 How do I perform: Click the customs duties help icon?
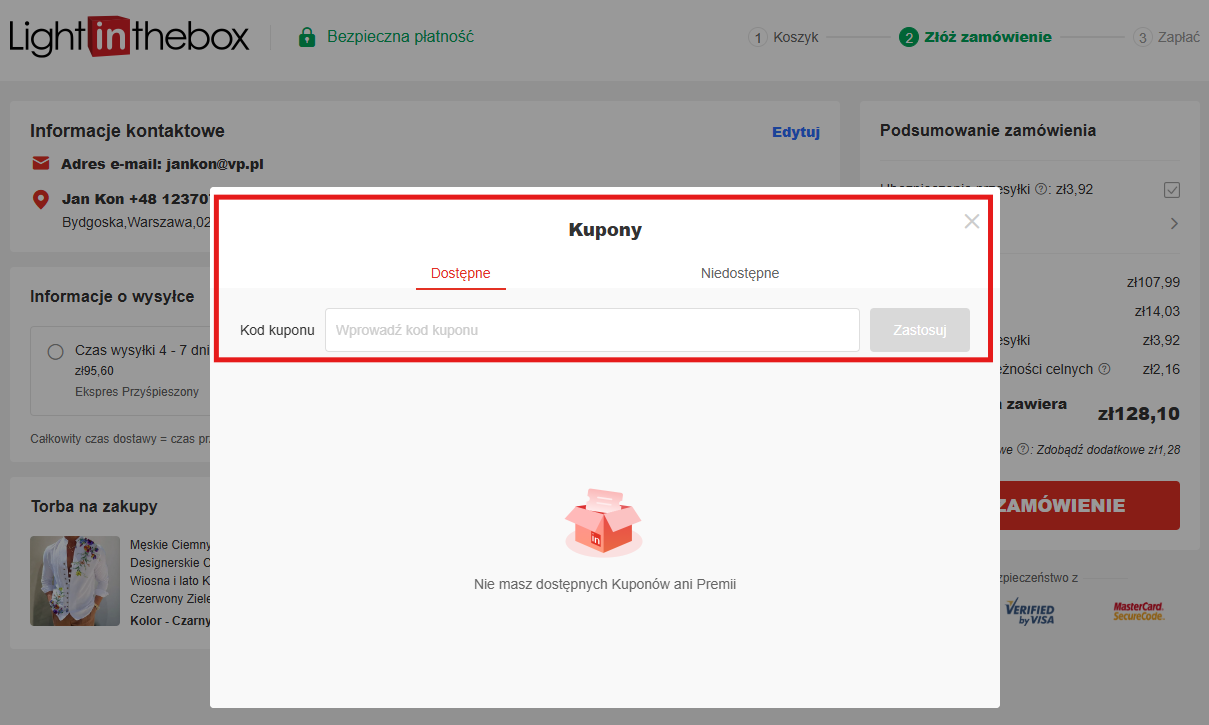1104,369
